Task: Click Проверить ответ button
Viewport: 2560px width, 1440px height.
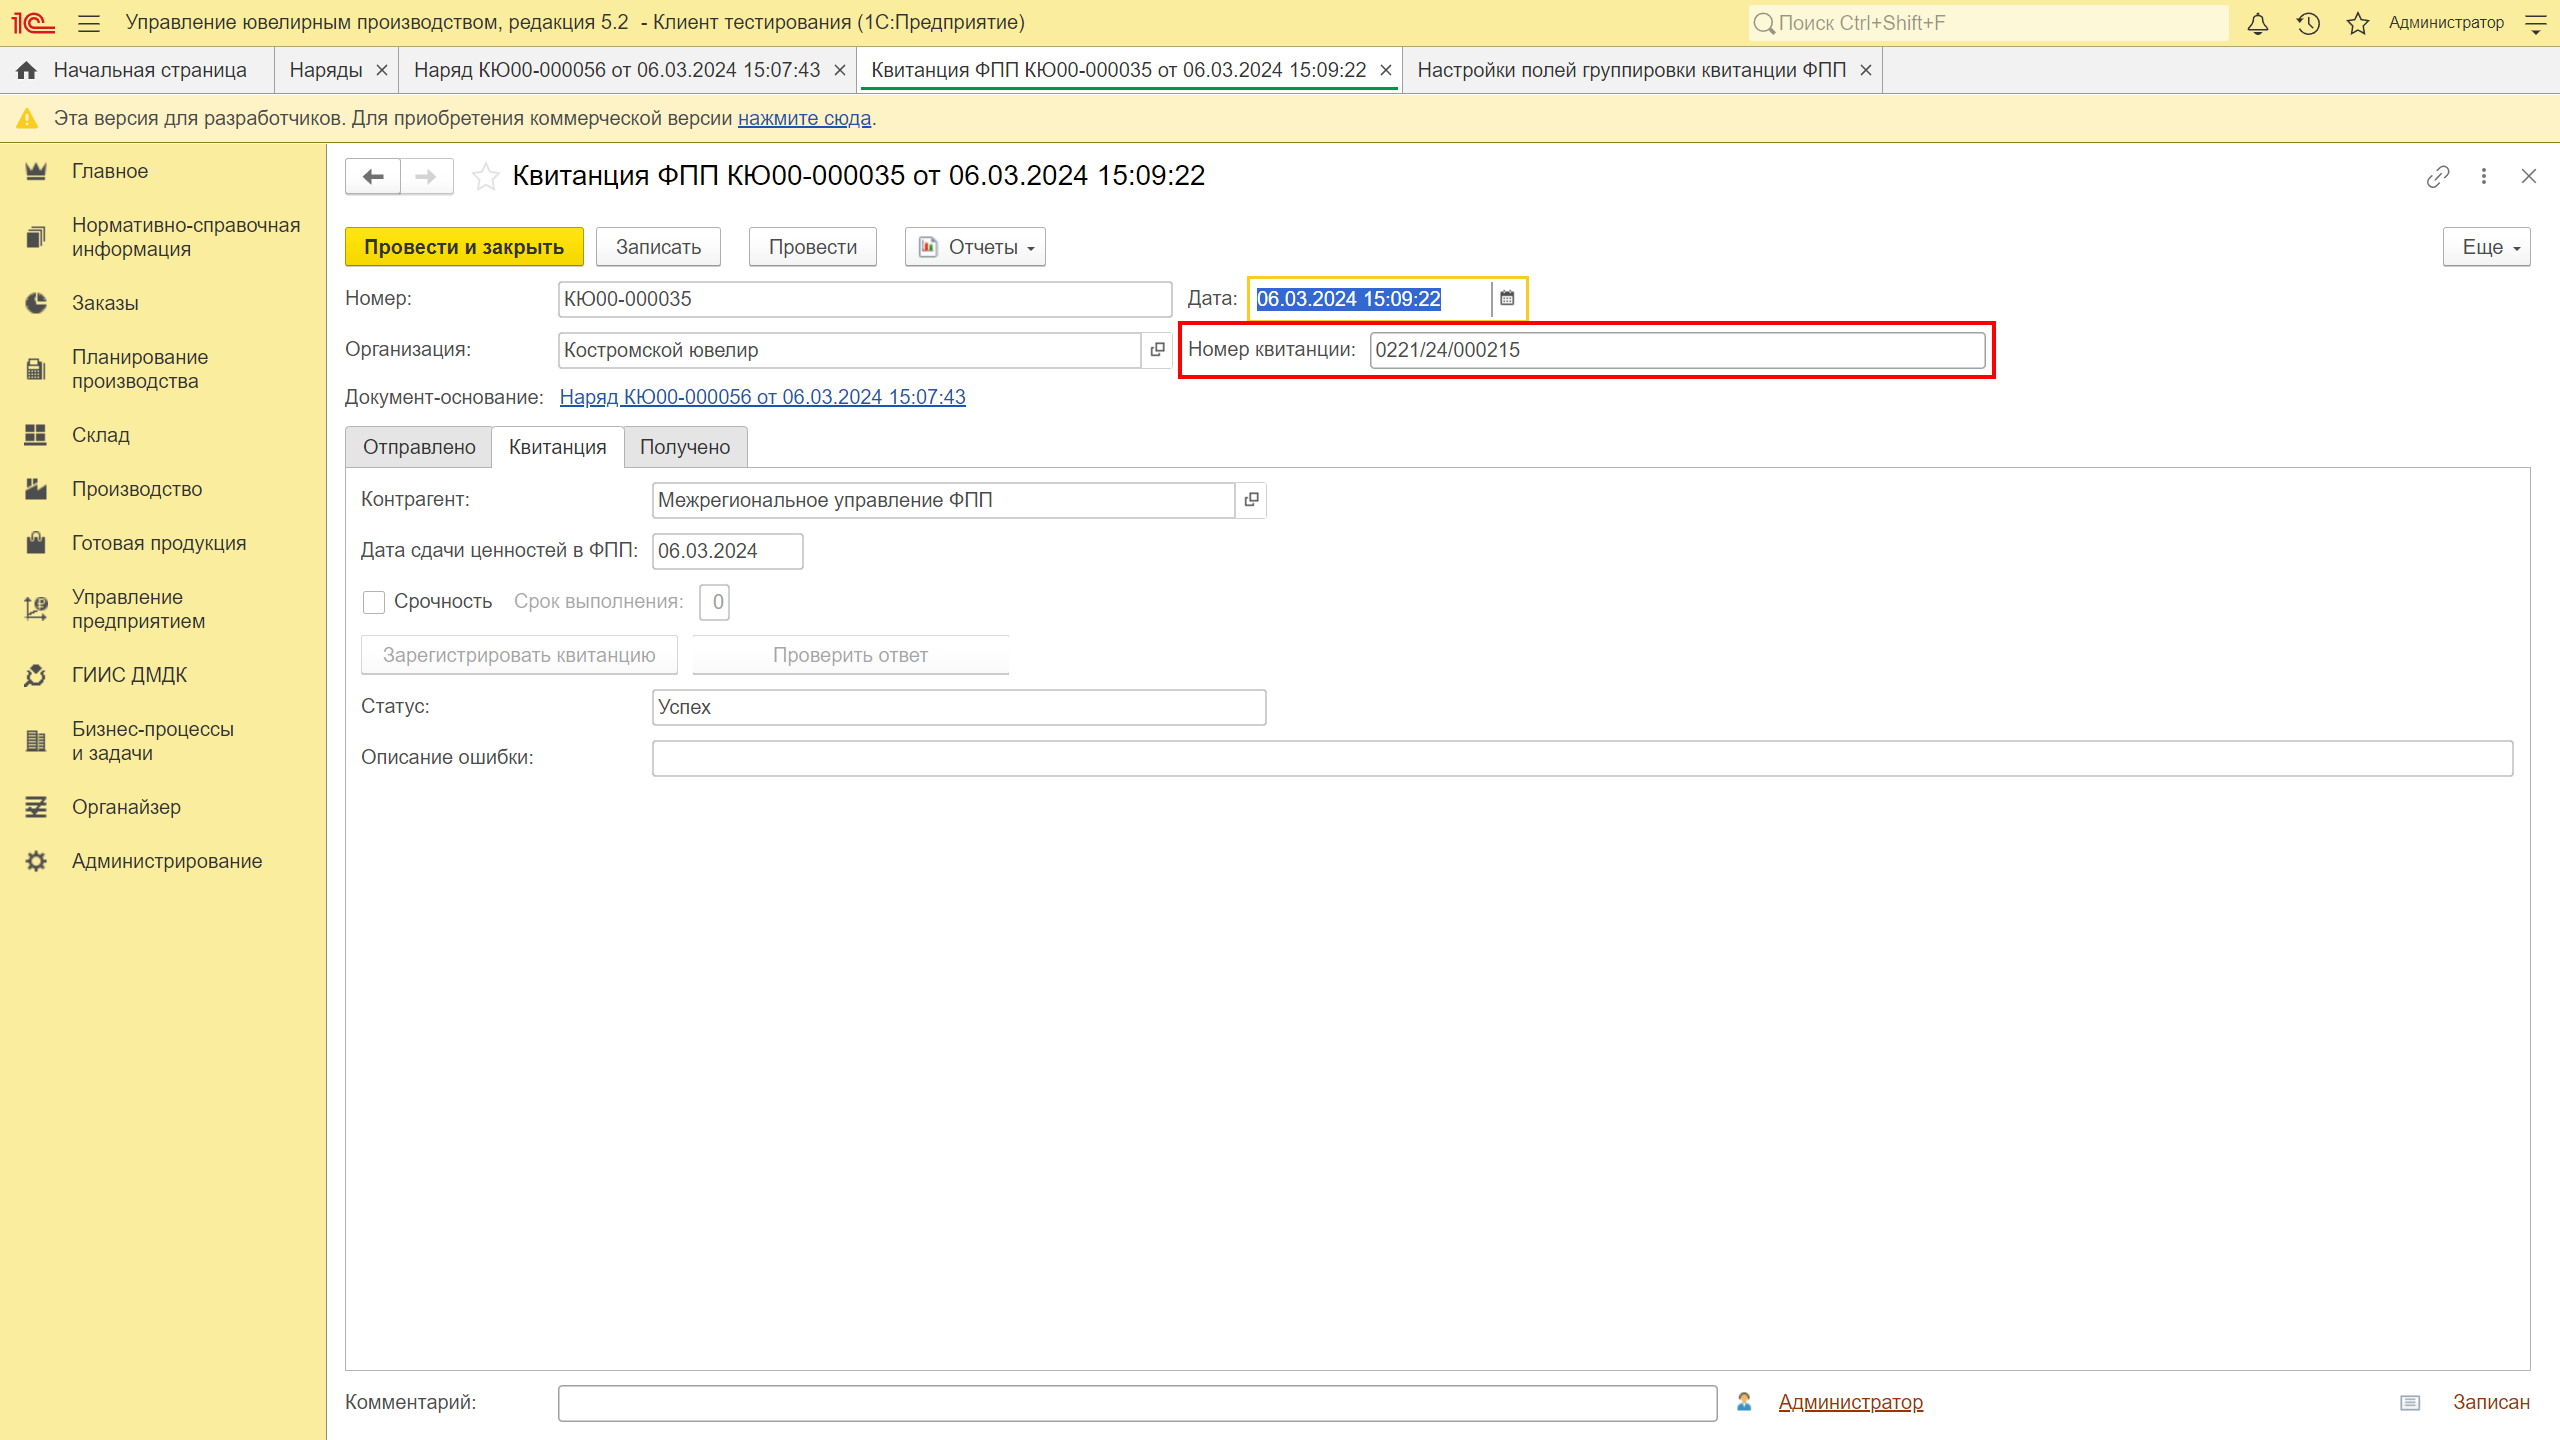Action: (x=850, y=655)
